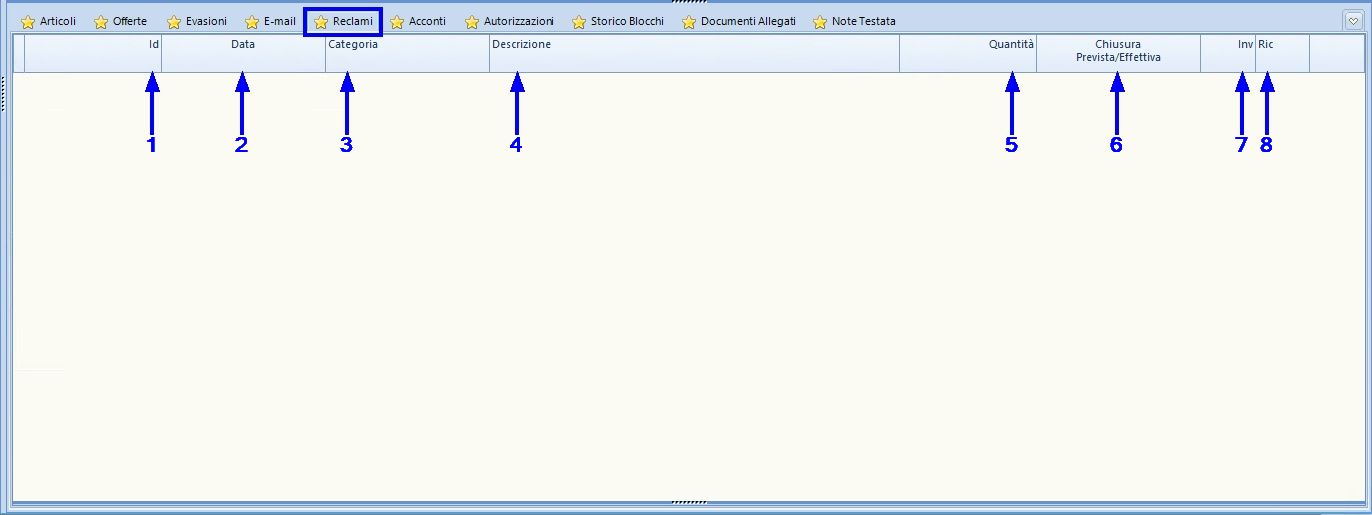1372x515 pixels.
Task: Click the Inv column header
Action: click(x=1228, y=52)
